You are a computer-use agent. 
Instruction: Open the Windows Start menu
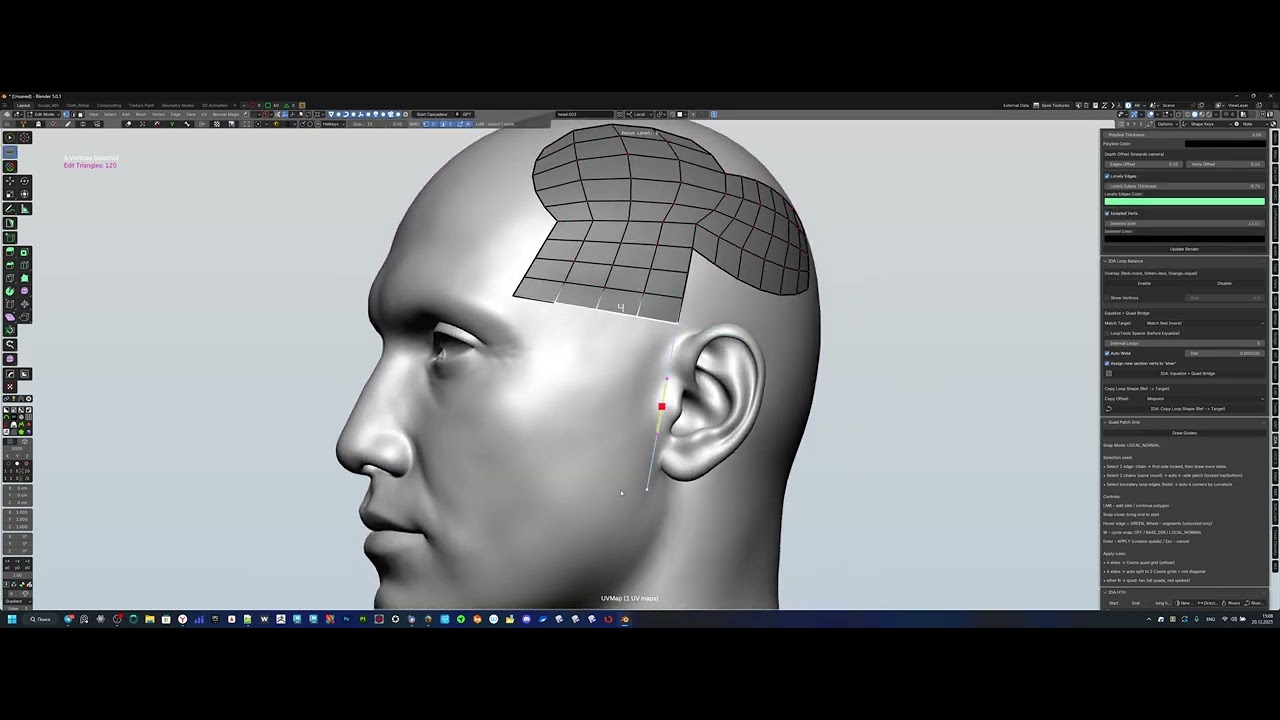click(12, 619)
